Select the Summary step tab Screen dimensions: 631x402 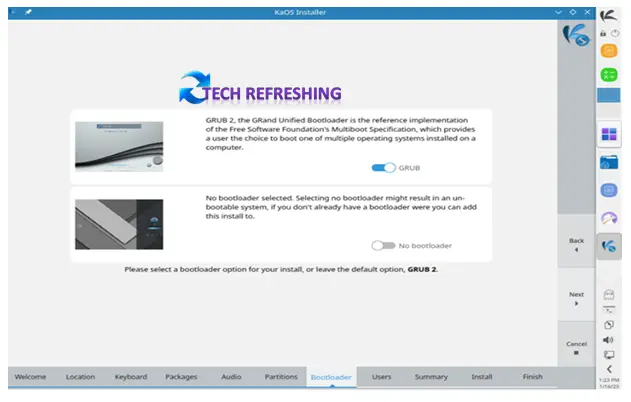(431, 377)
